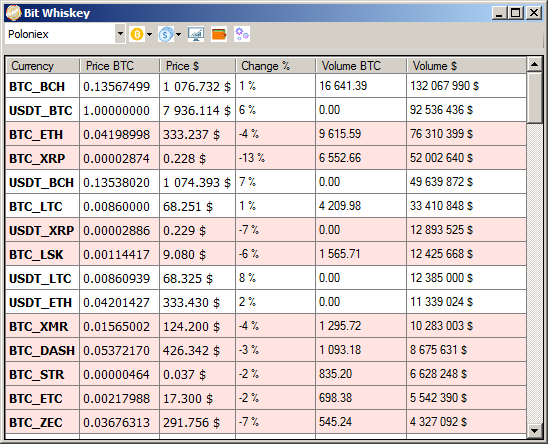Click the BTC_XRP change cell showing -13 %

pyautogui.click(x=275, y=158)
